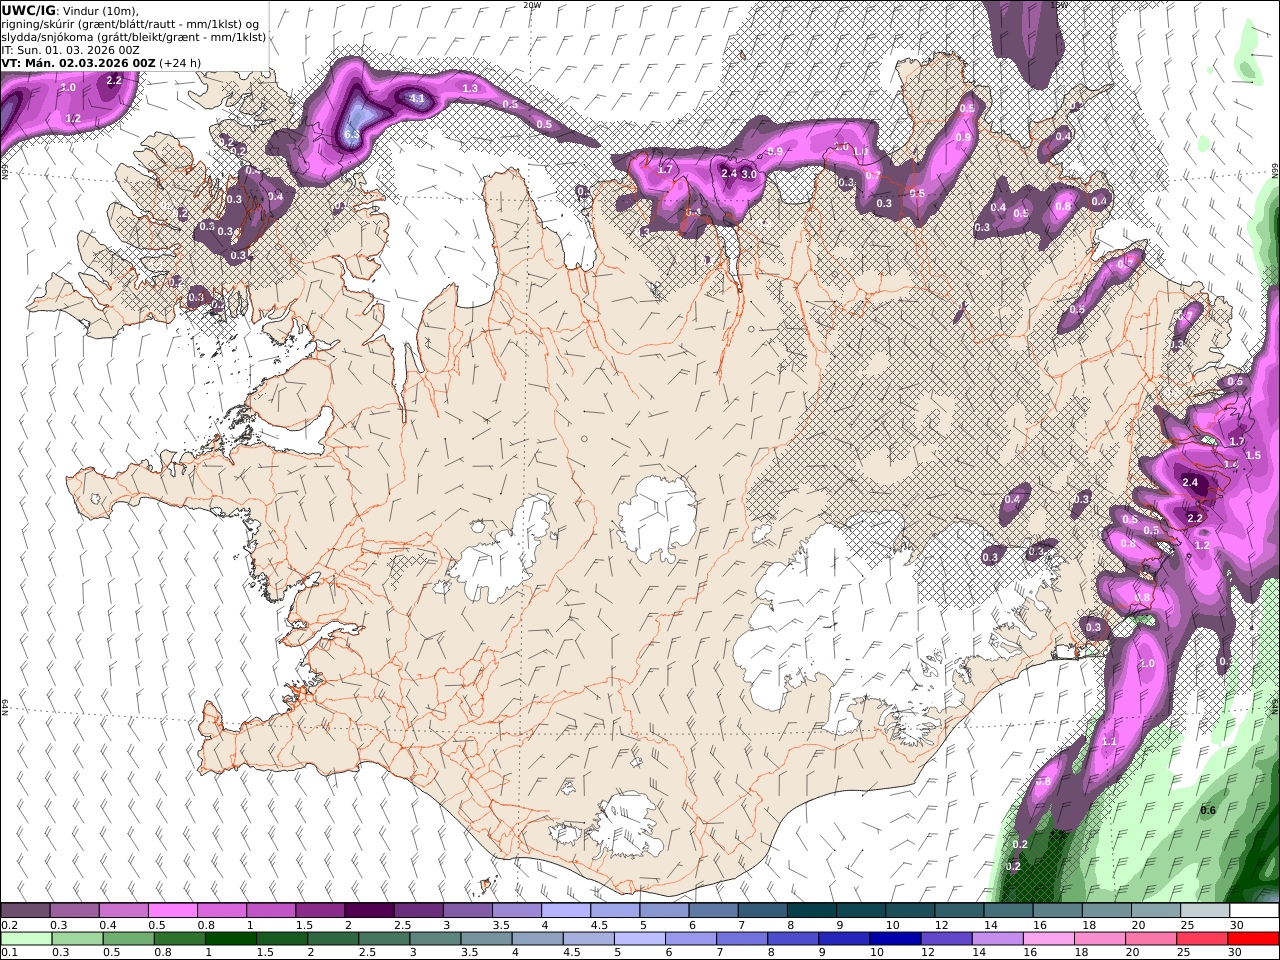Screen dimensions: 1280x960
Task: Click the "3.0" precipitation value on the north coast
Action: pyautogui.click(x=749, y=174)
